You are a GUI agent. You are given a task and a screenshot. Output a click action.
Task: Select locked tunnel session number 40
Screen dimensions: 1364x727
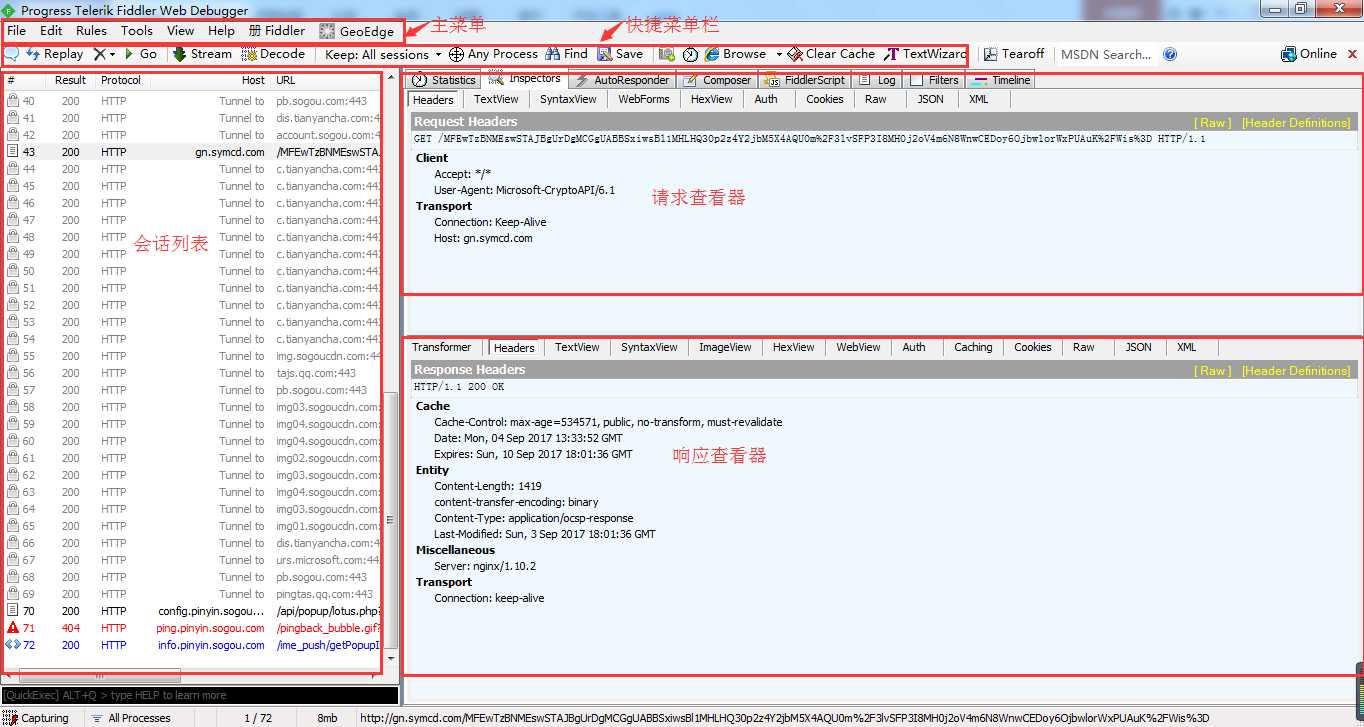click(x=192, y=101)
